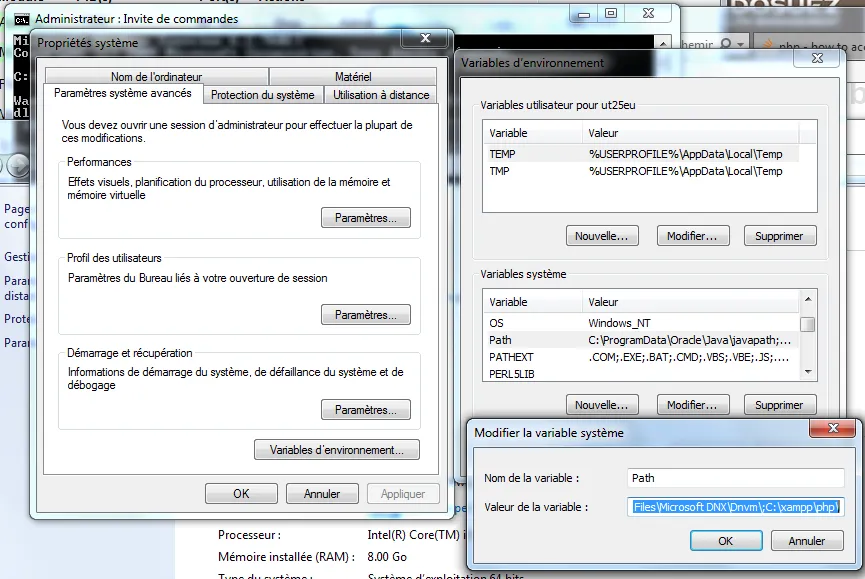Click the Variables d'environnement button

pos(336,450)
